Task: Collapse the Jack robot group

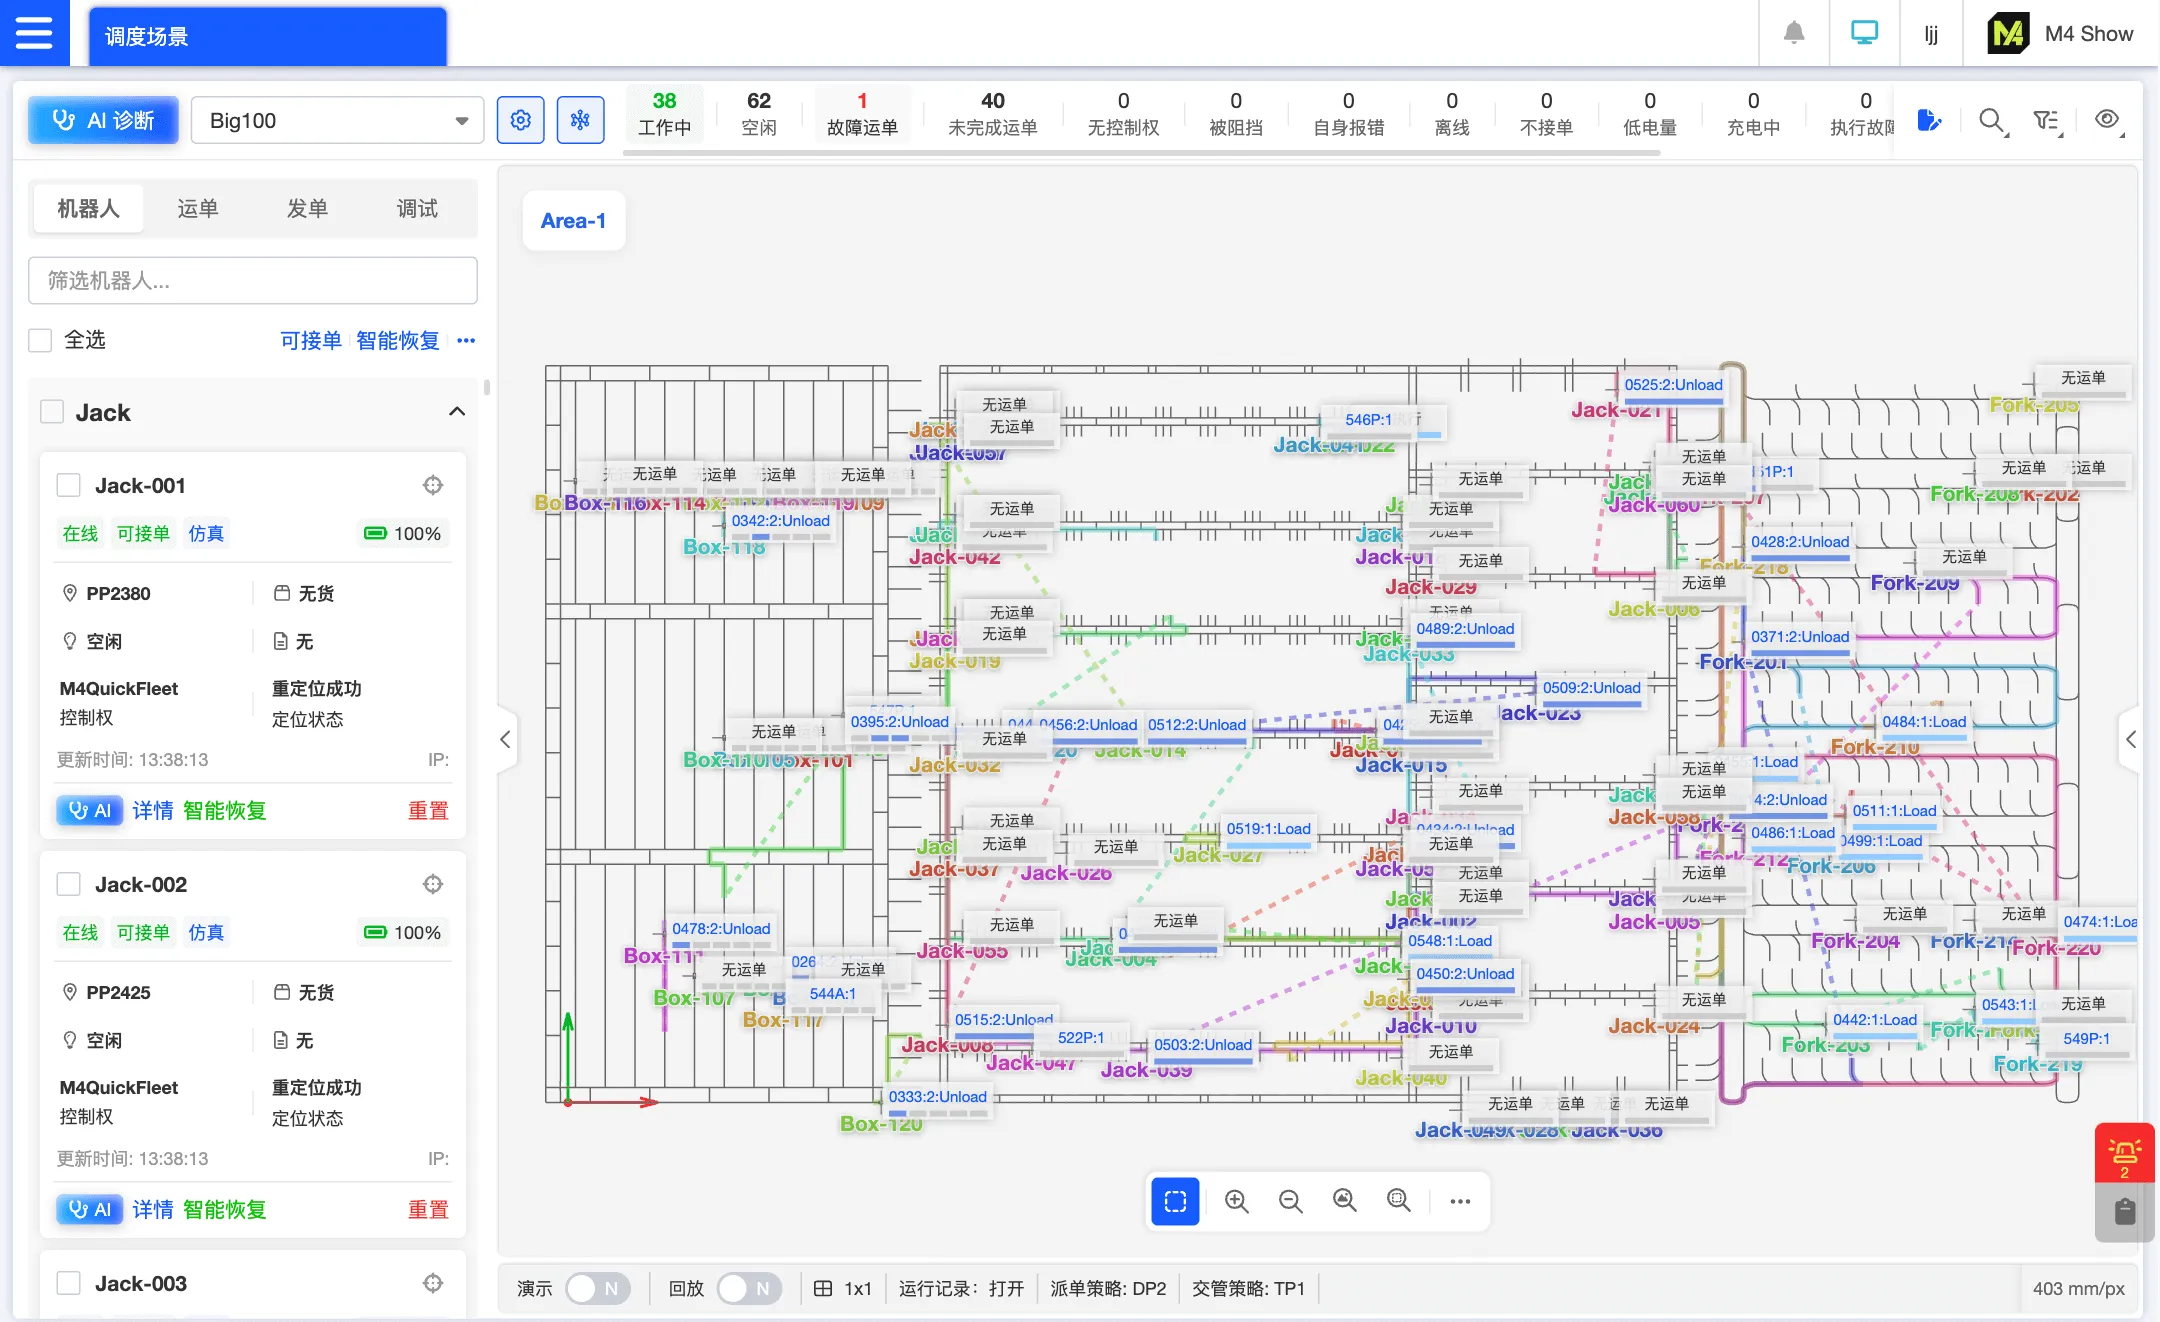Action: point(457,412)
